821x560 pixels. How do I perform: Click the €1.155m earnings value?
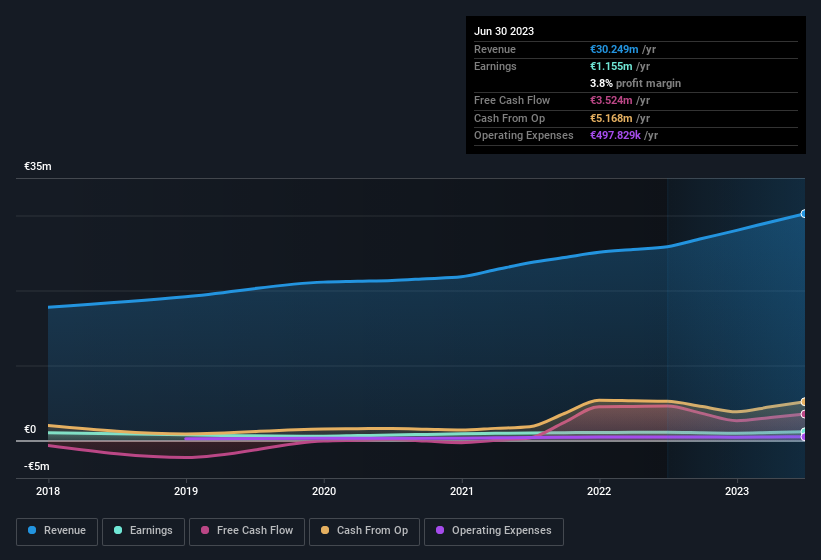611,66
